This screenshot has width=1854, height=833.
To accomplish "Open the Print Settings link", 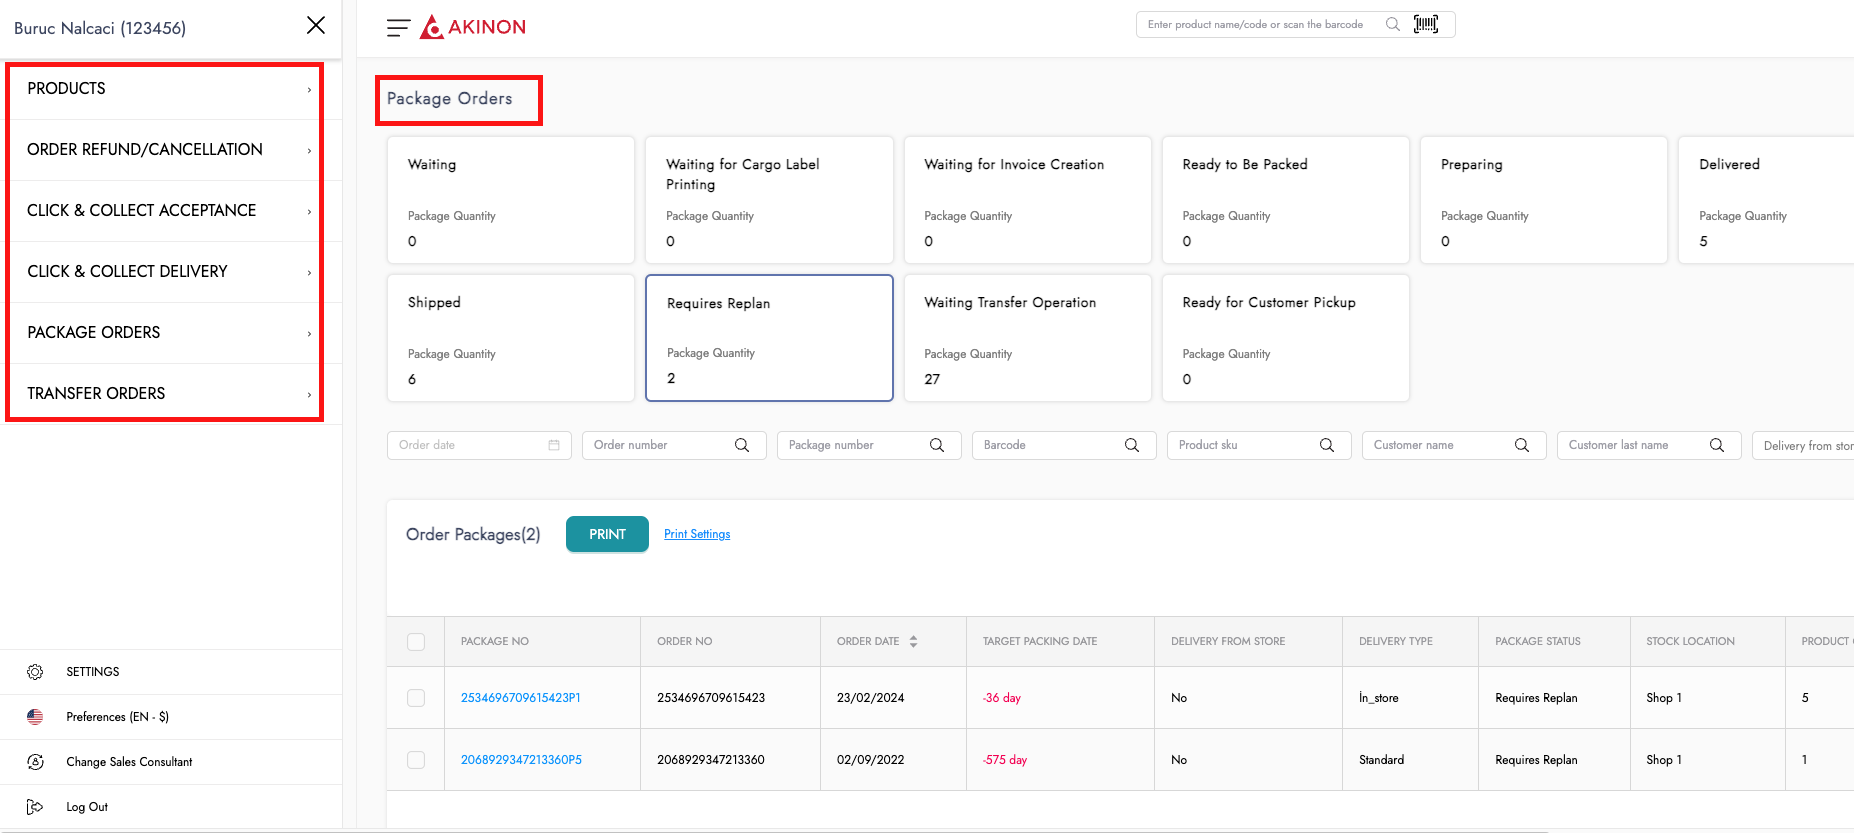I will [697, 534].
